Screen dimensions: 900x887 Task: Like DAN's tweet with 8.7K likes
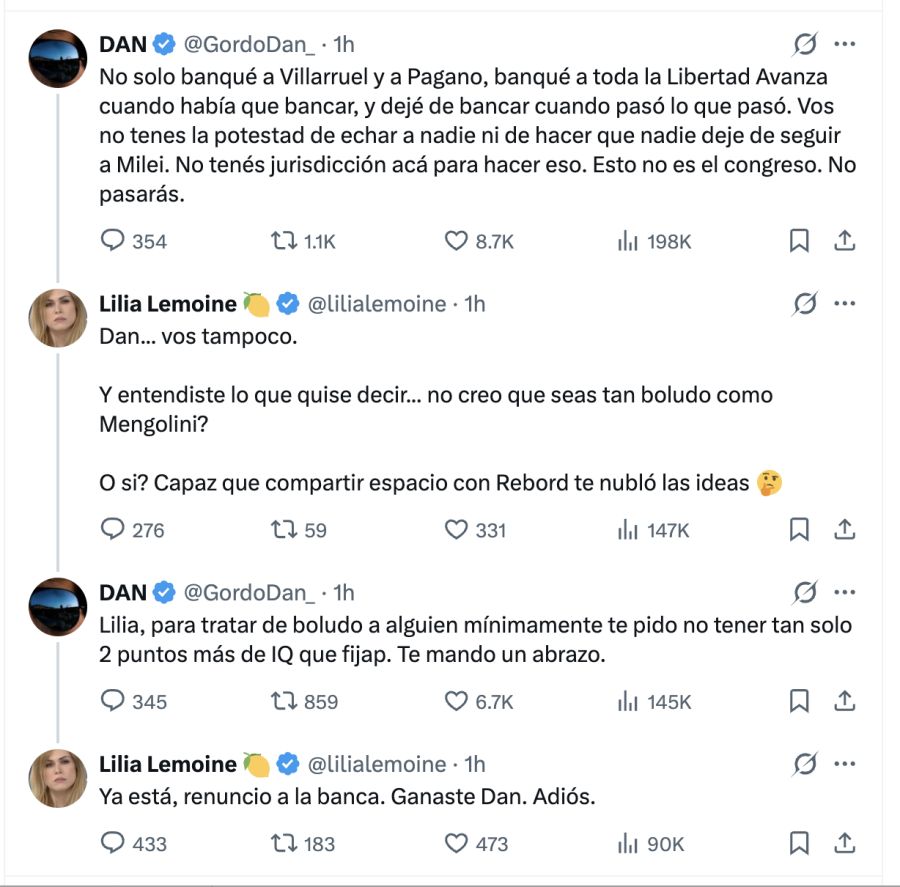[456, 241]
